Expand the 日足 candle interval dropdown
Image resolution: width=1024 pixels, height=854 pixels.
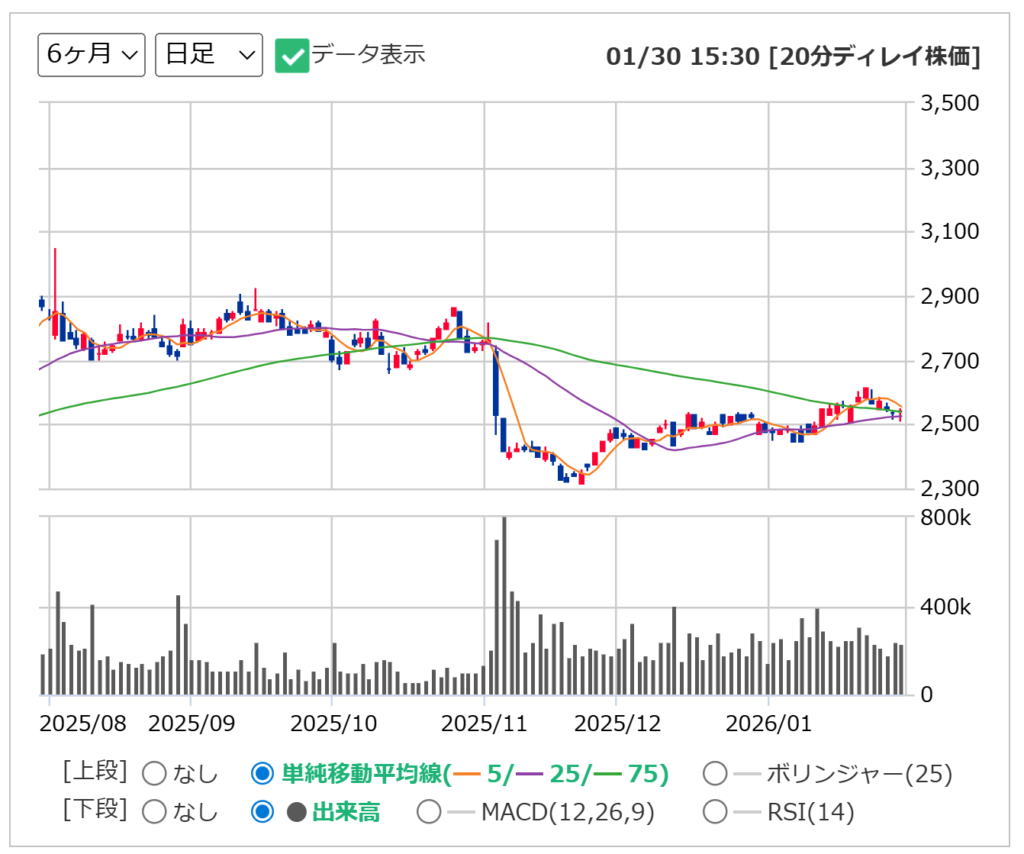pyautogui.click(x=209, y=55)
